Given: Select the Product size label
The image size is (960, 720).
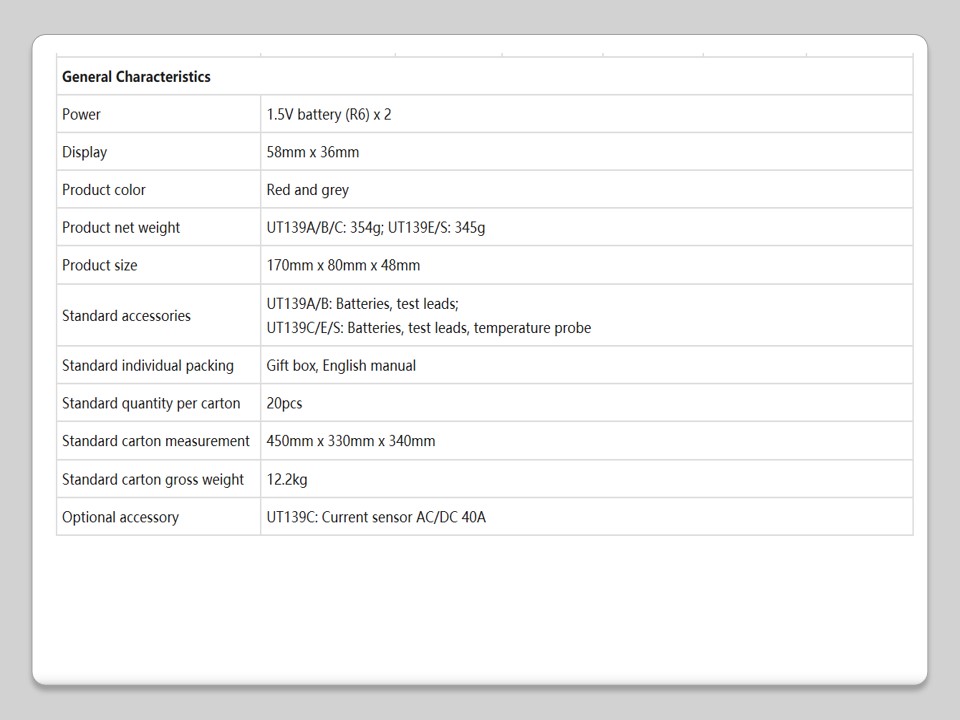Looking at the screenshot, I should [x=100, y=265].
